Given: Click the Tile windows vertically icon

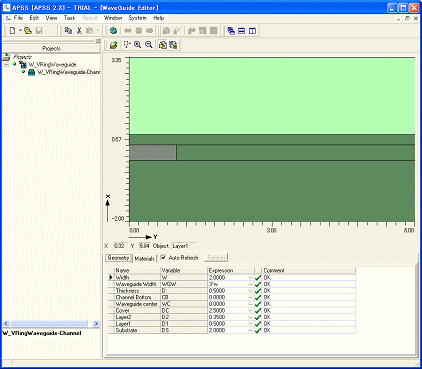Looking at the screenshot, I should (253, 31).
